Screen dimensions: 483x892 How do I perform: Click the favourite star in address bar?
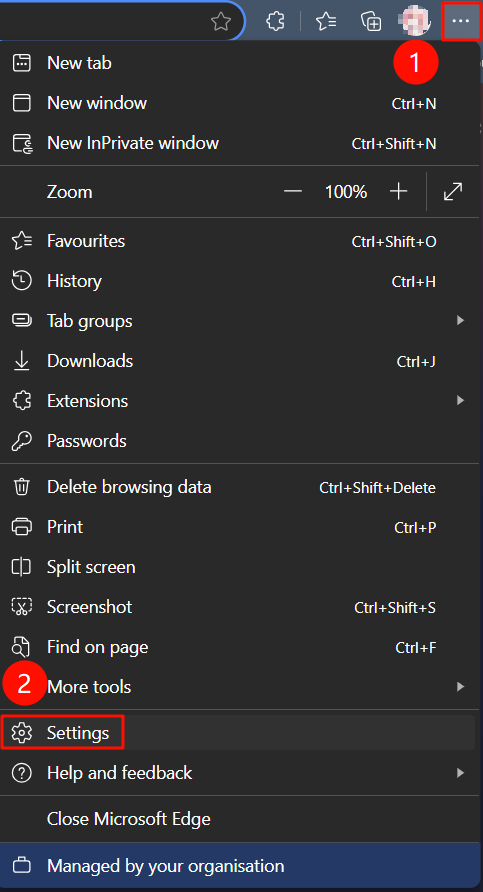pyautogui.click(x=221, y=22)
